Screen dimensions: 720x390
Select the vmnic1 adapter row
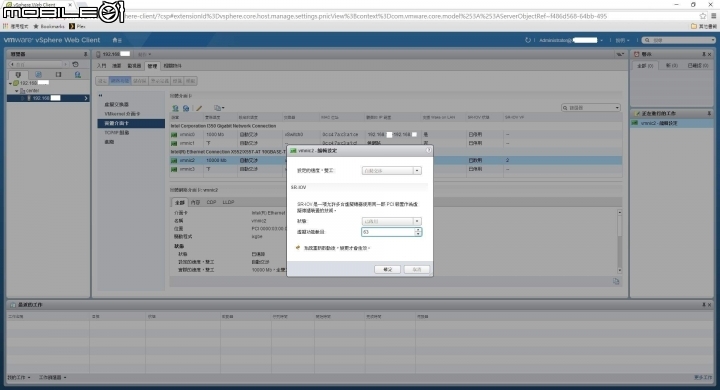coord(396,143)
